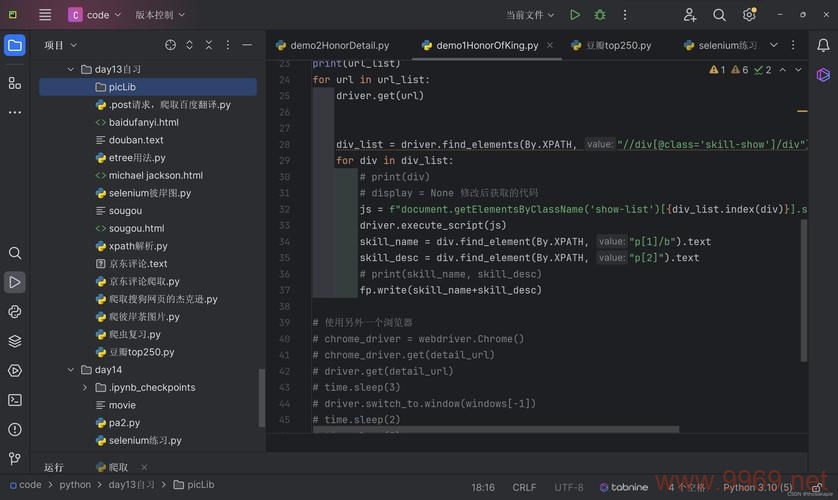This screenshot has width=838, height=500.
Task: Debug the current file
Action: tap(600, 15)
